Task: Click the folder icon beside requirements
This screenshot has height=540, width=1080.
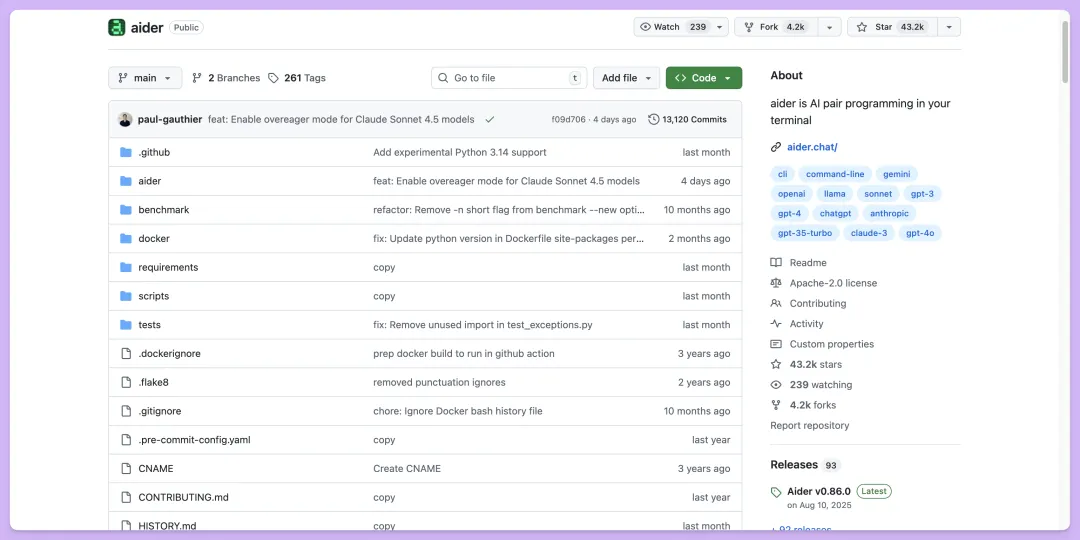Action: tap(125, 267)
